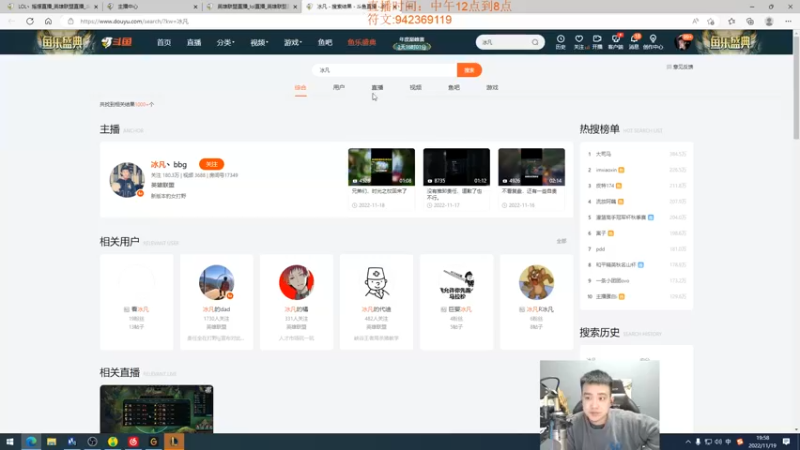Open the 鱼乐盛典 navigation link
This screenshot has width=800, height=450.
(x=362, y=43)
